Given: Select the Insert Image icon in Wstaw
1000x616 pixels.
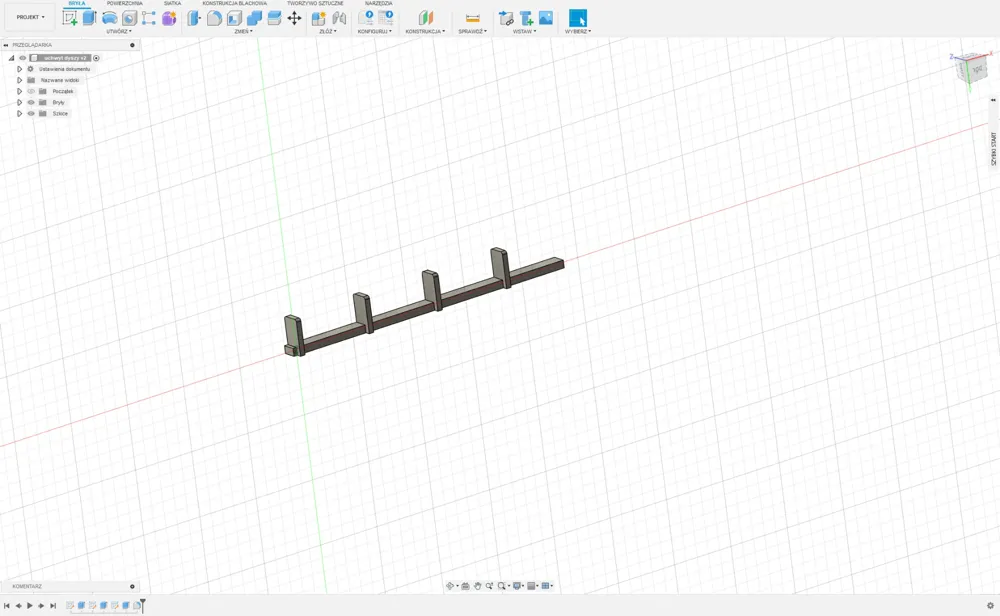Looking at the screenshot, I should pos(546,18).
